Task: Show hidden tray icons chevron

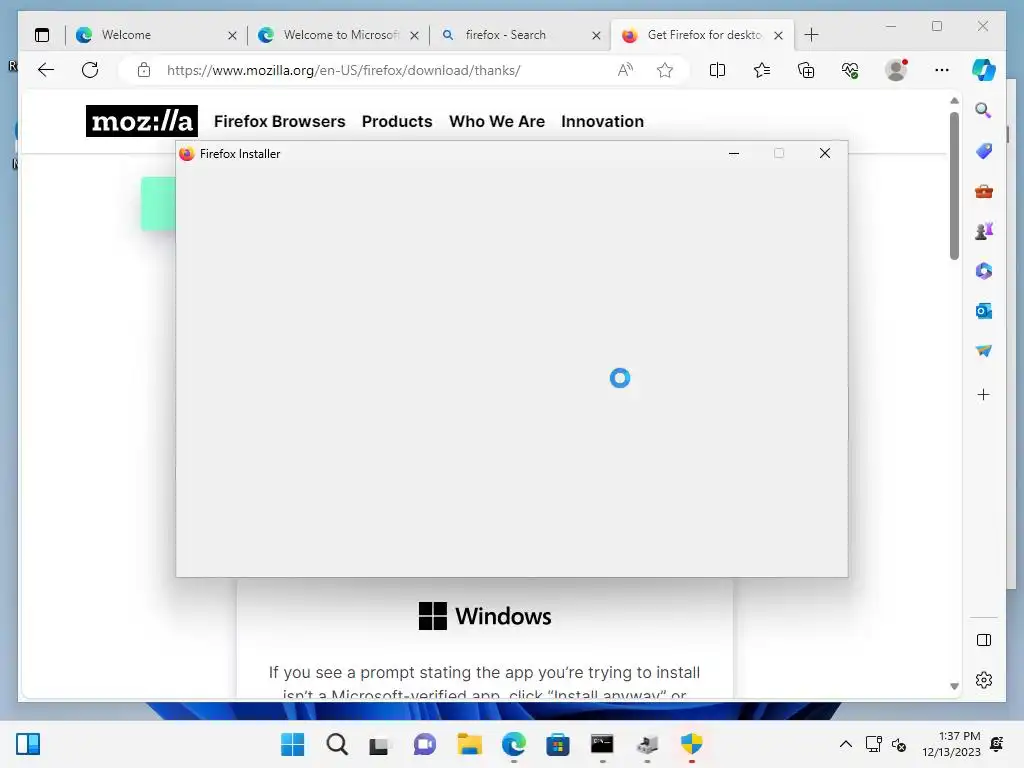Action: [x=846, y=744]
